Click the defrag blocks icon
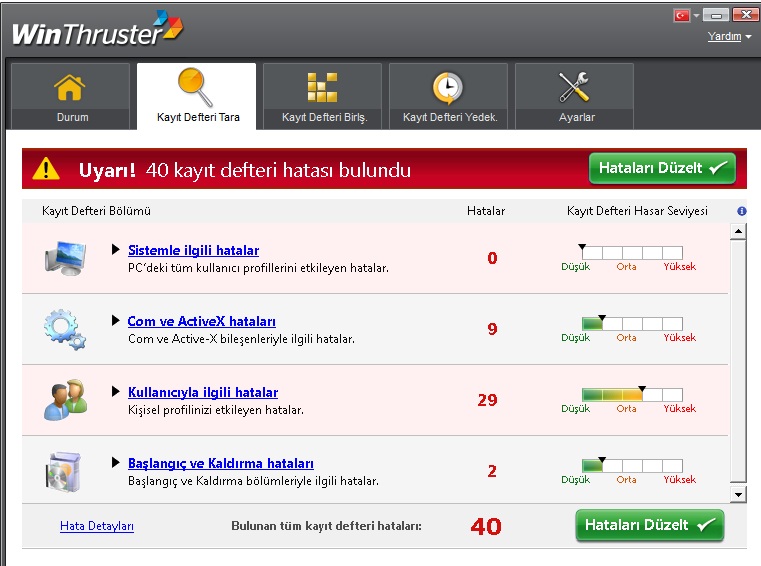Viewport: 761px width, 566px height. click(x=322, y=87)
